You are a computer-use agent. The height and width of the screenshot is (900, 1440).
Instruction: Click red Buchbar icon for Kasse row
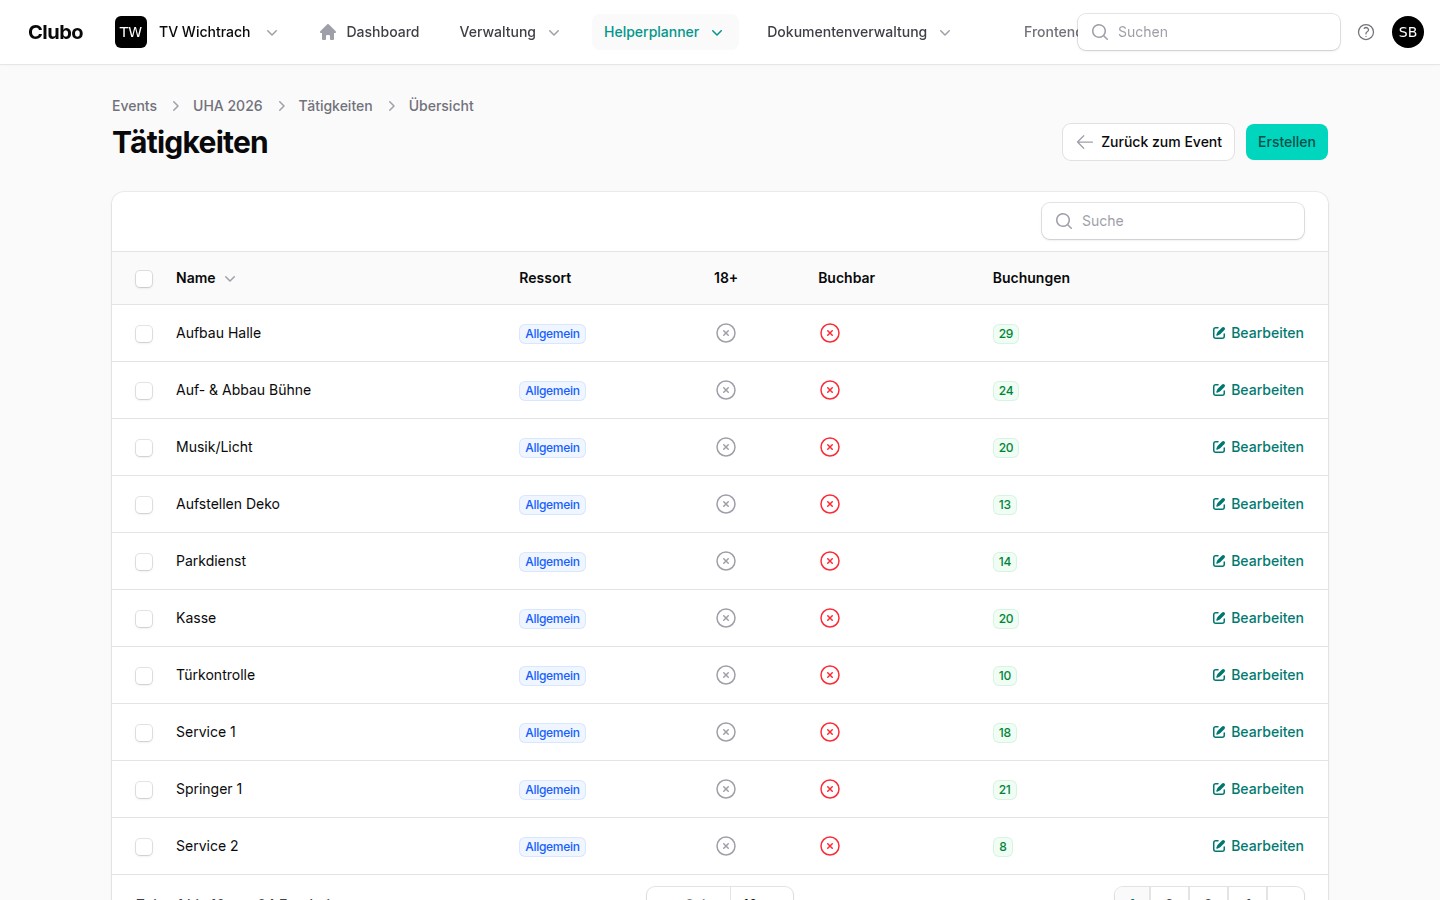pos(829,618)
